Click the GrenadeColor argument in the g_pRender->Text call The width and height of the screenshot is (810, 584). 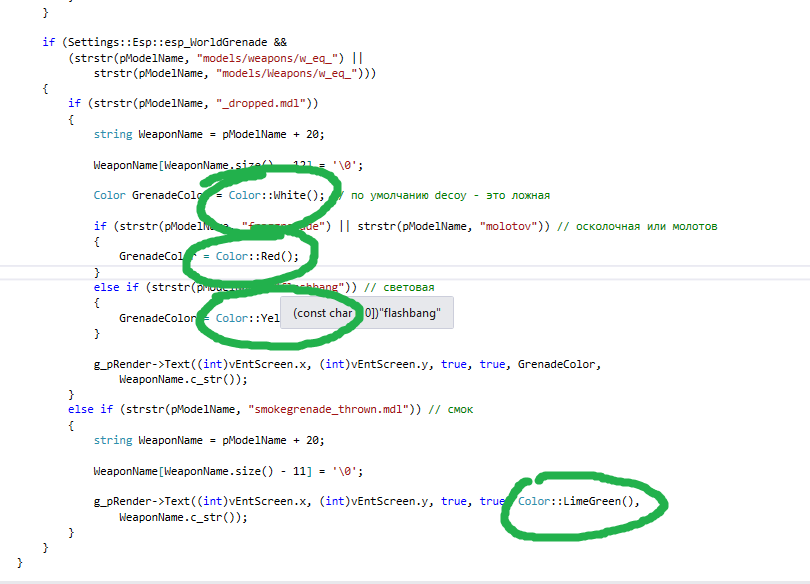[556, 364]
